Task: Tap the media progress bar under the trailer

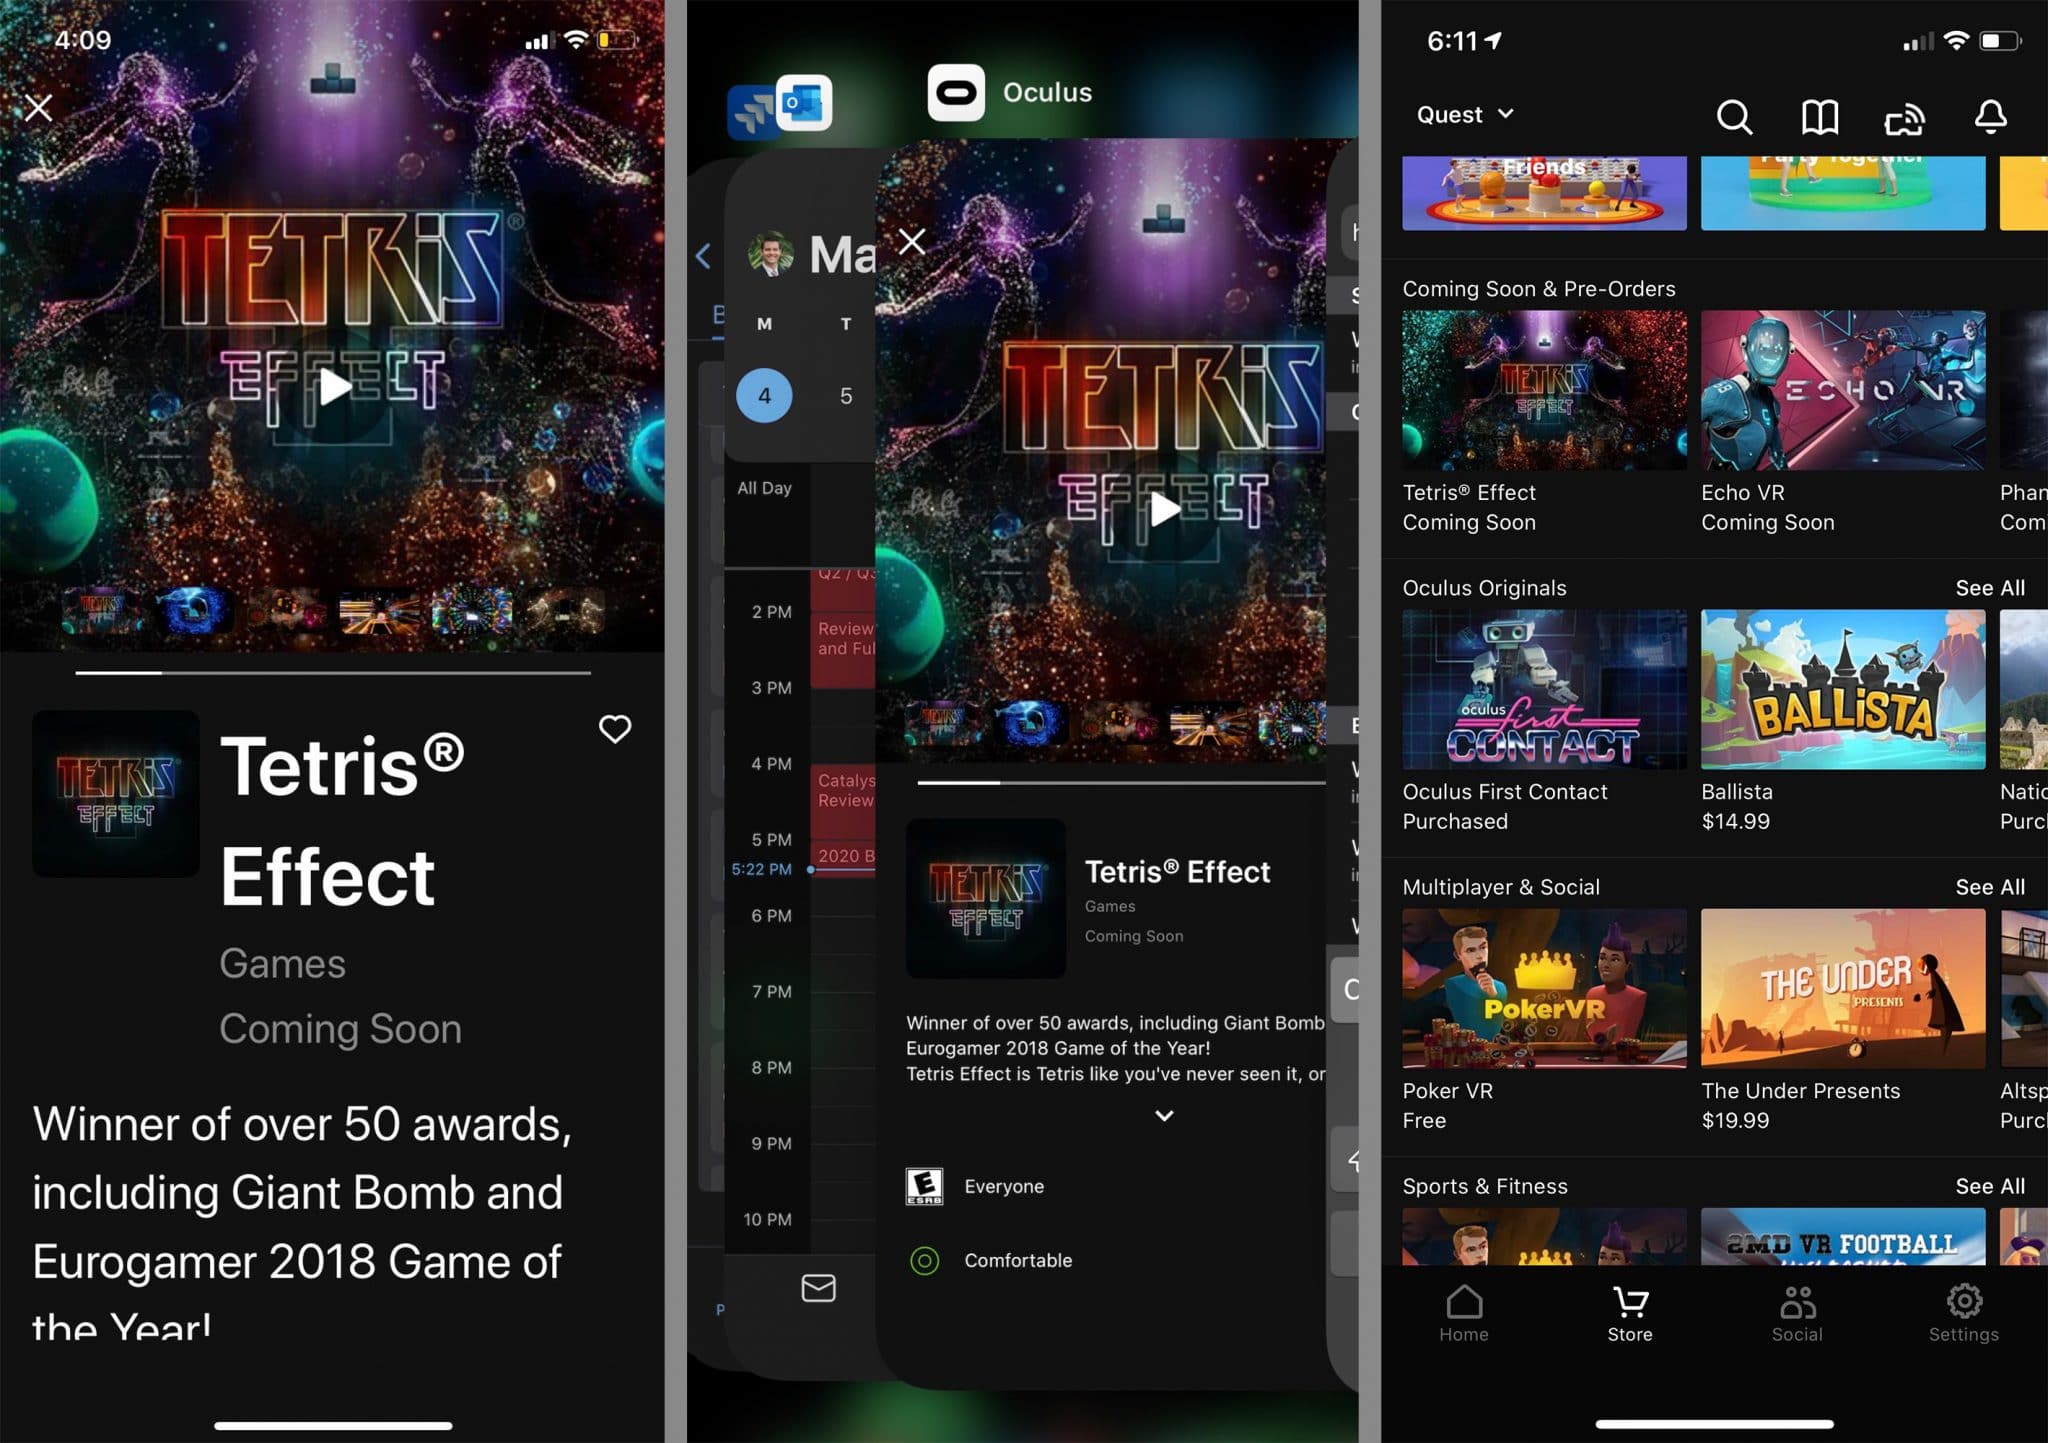Action: click(333, 673)
